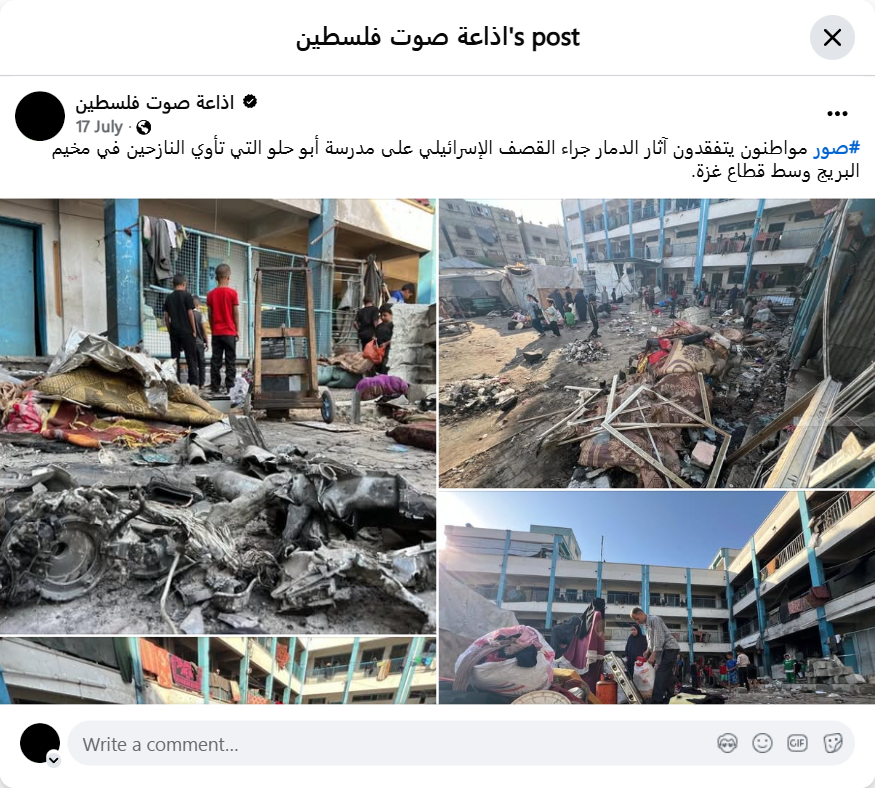This screenshot has width=875, height=788.
Task: Click the 17 July post timestamp
Action: 99,127
